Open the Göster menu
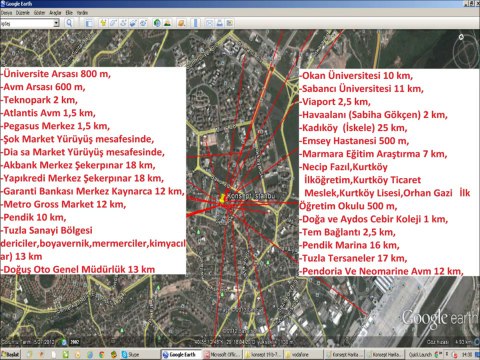The height and width of the screenshot is (360, 480). pyautogui.click(x=39, y=13)
